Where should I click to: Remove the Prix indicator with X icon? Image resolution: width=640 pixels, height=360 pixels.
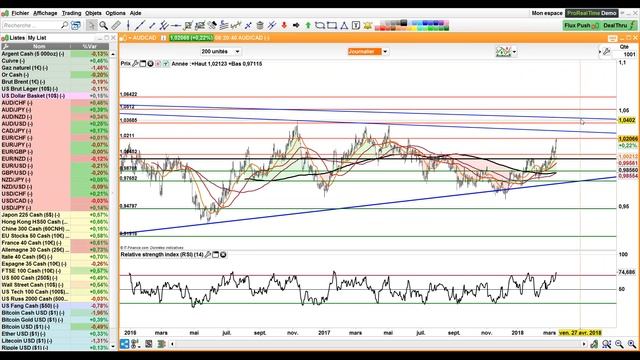[150, 64]
